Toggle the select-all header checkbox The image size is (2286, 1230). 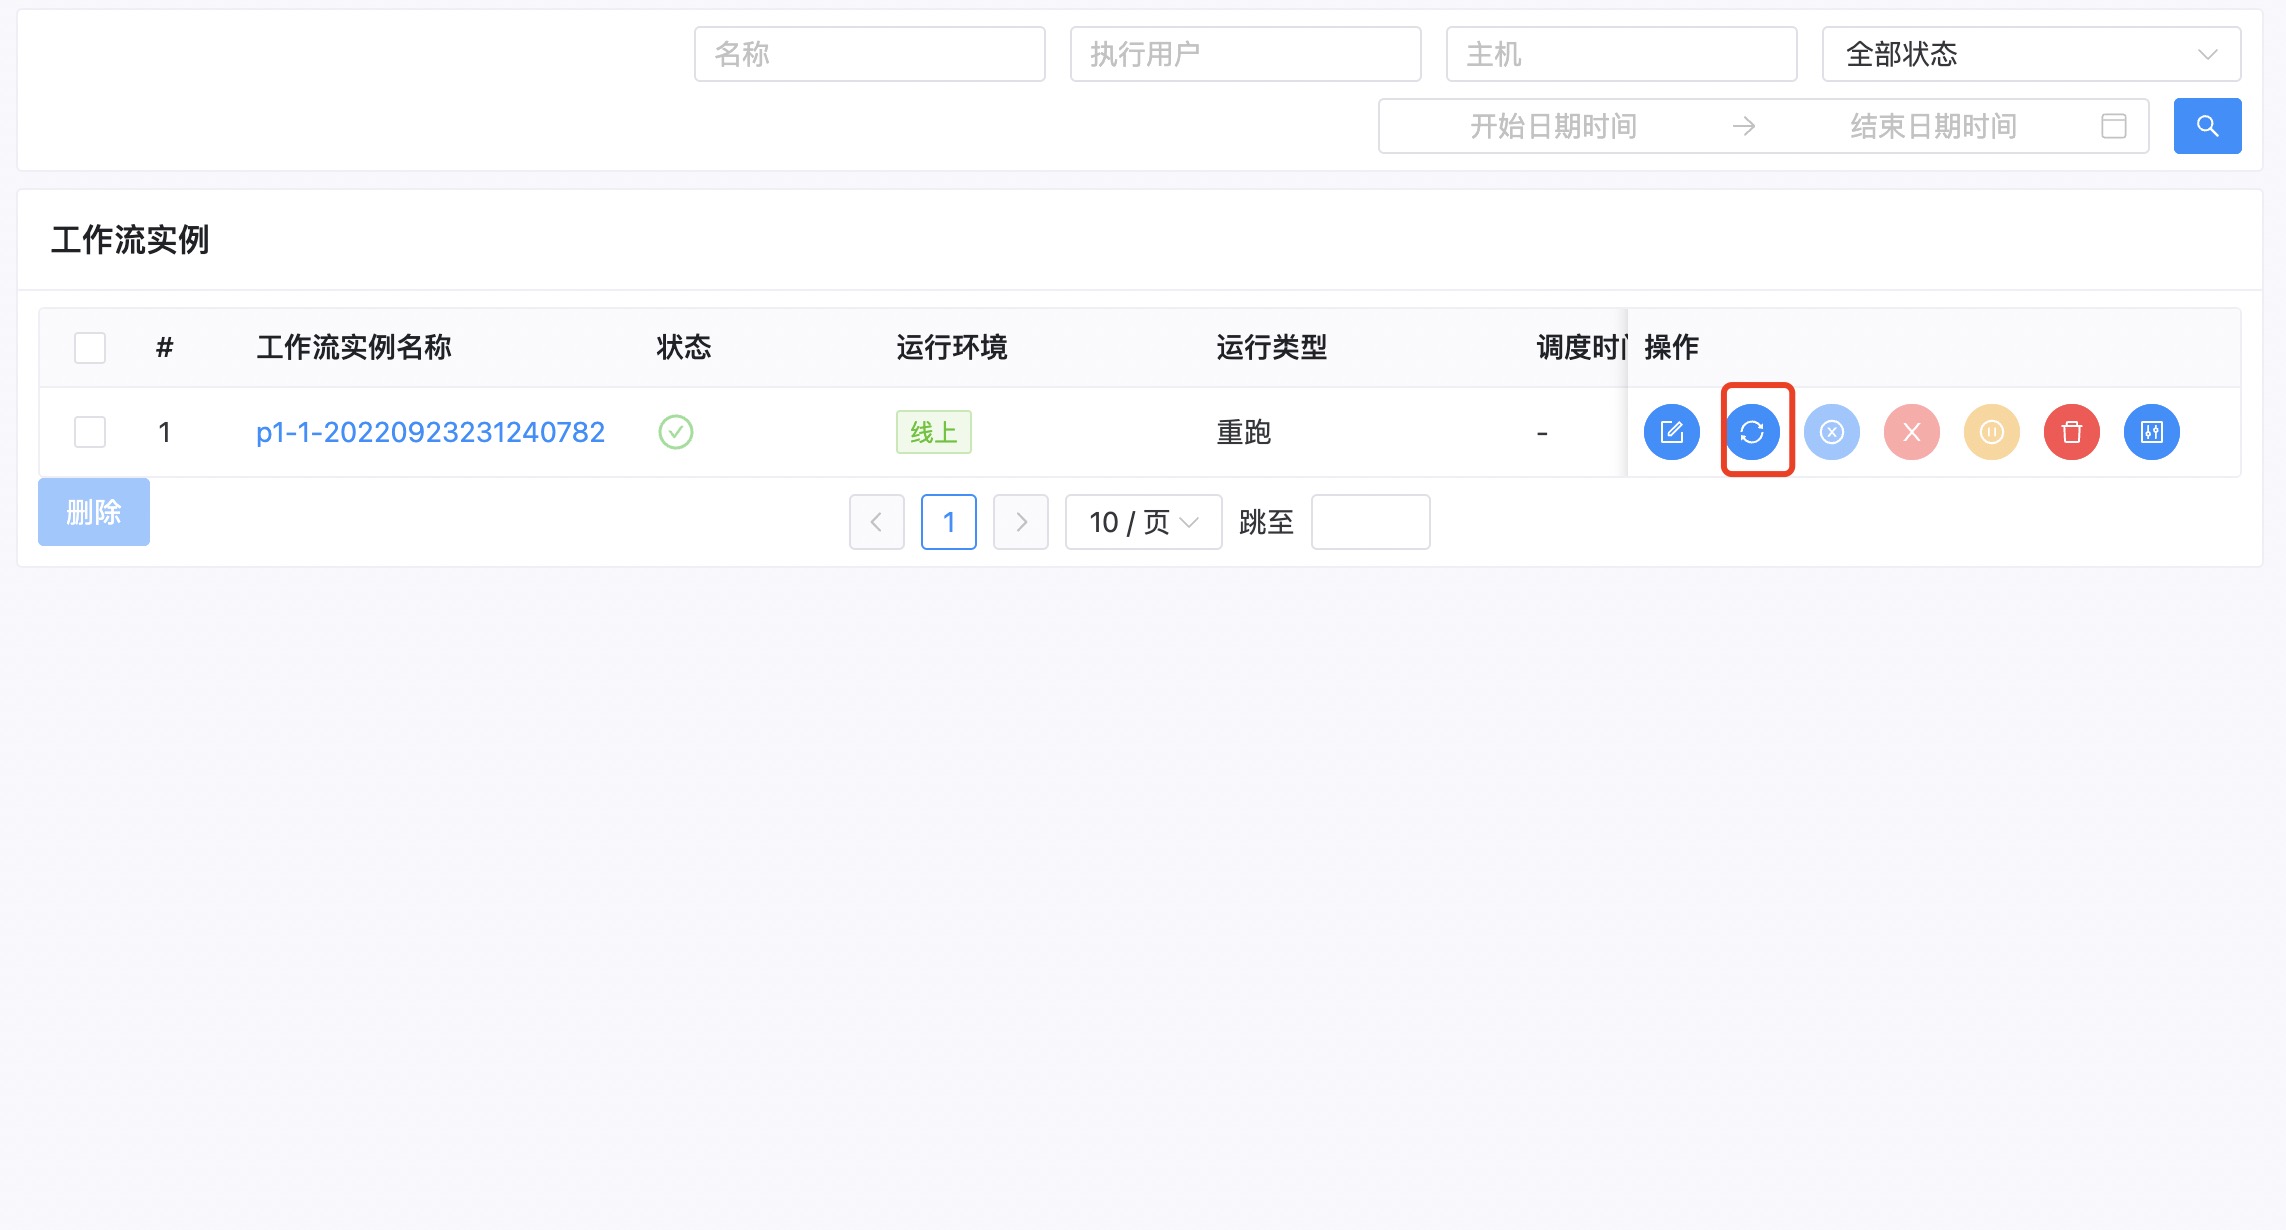(90, 348)
